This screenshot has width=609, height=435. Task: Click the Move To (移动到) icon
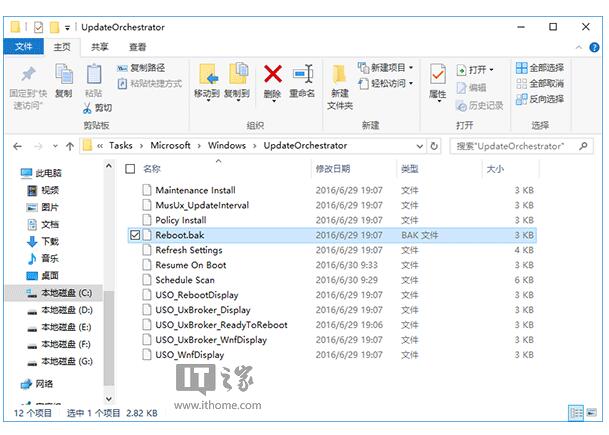(207, 78)
